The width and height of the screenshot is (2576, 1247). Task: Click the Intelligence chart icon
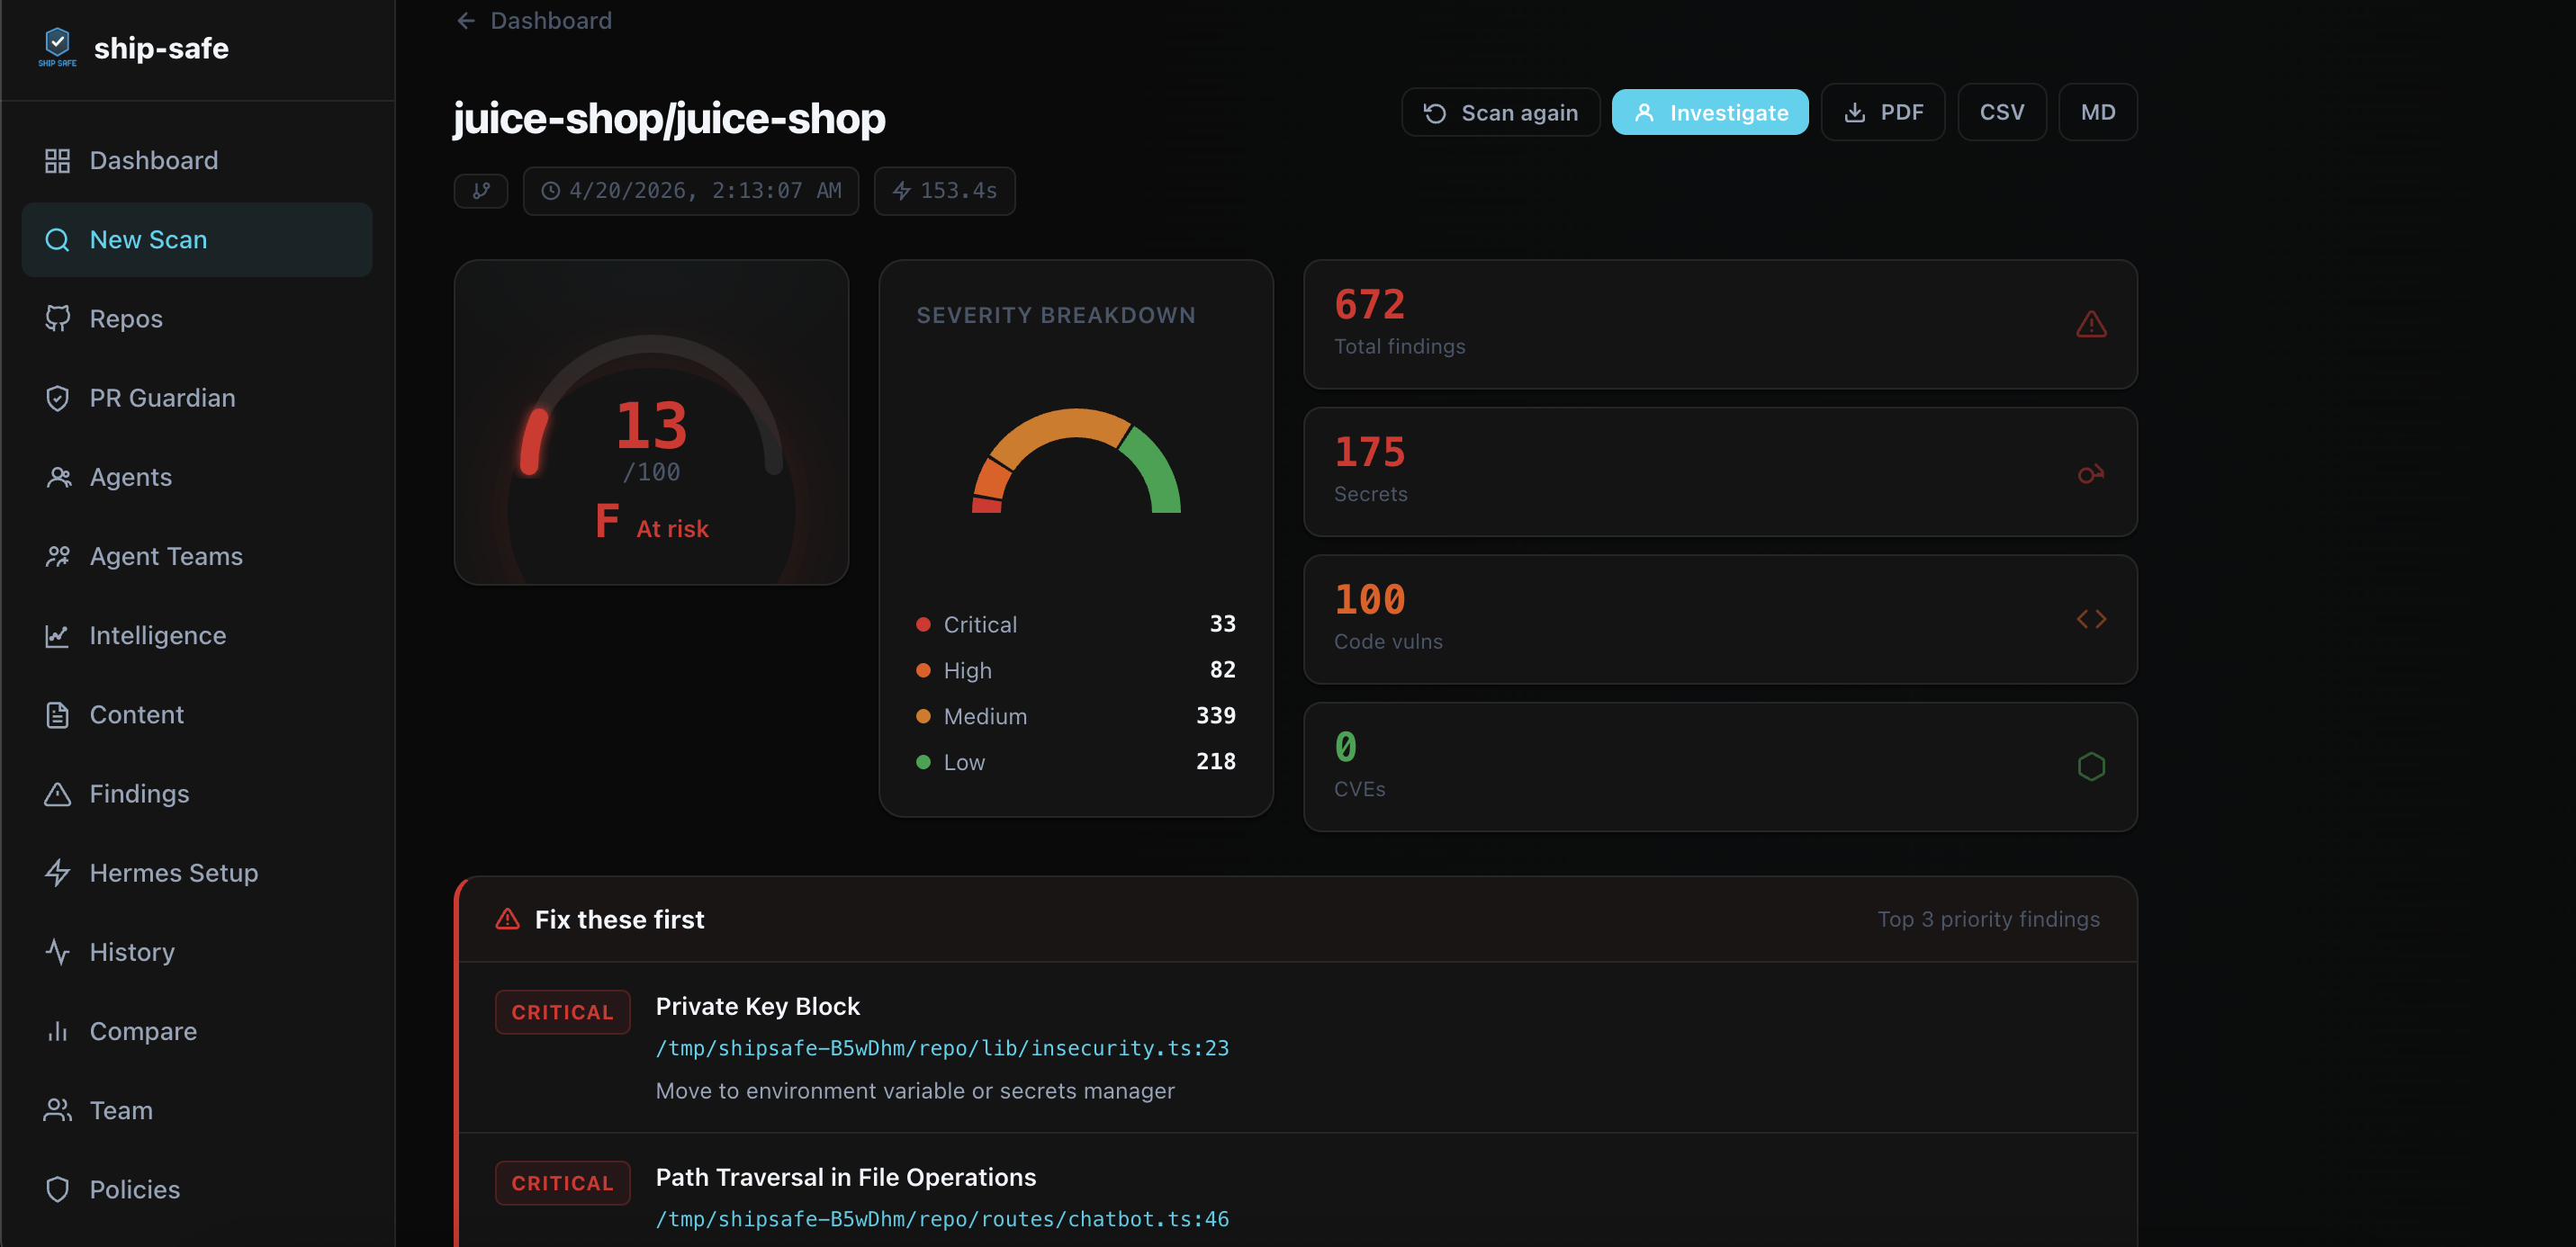pos(57,635)
